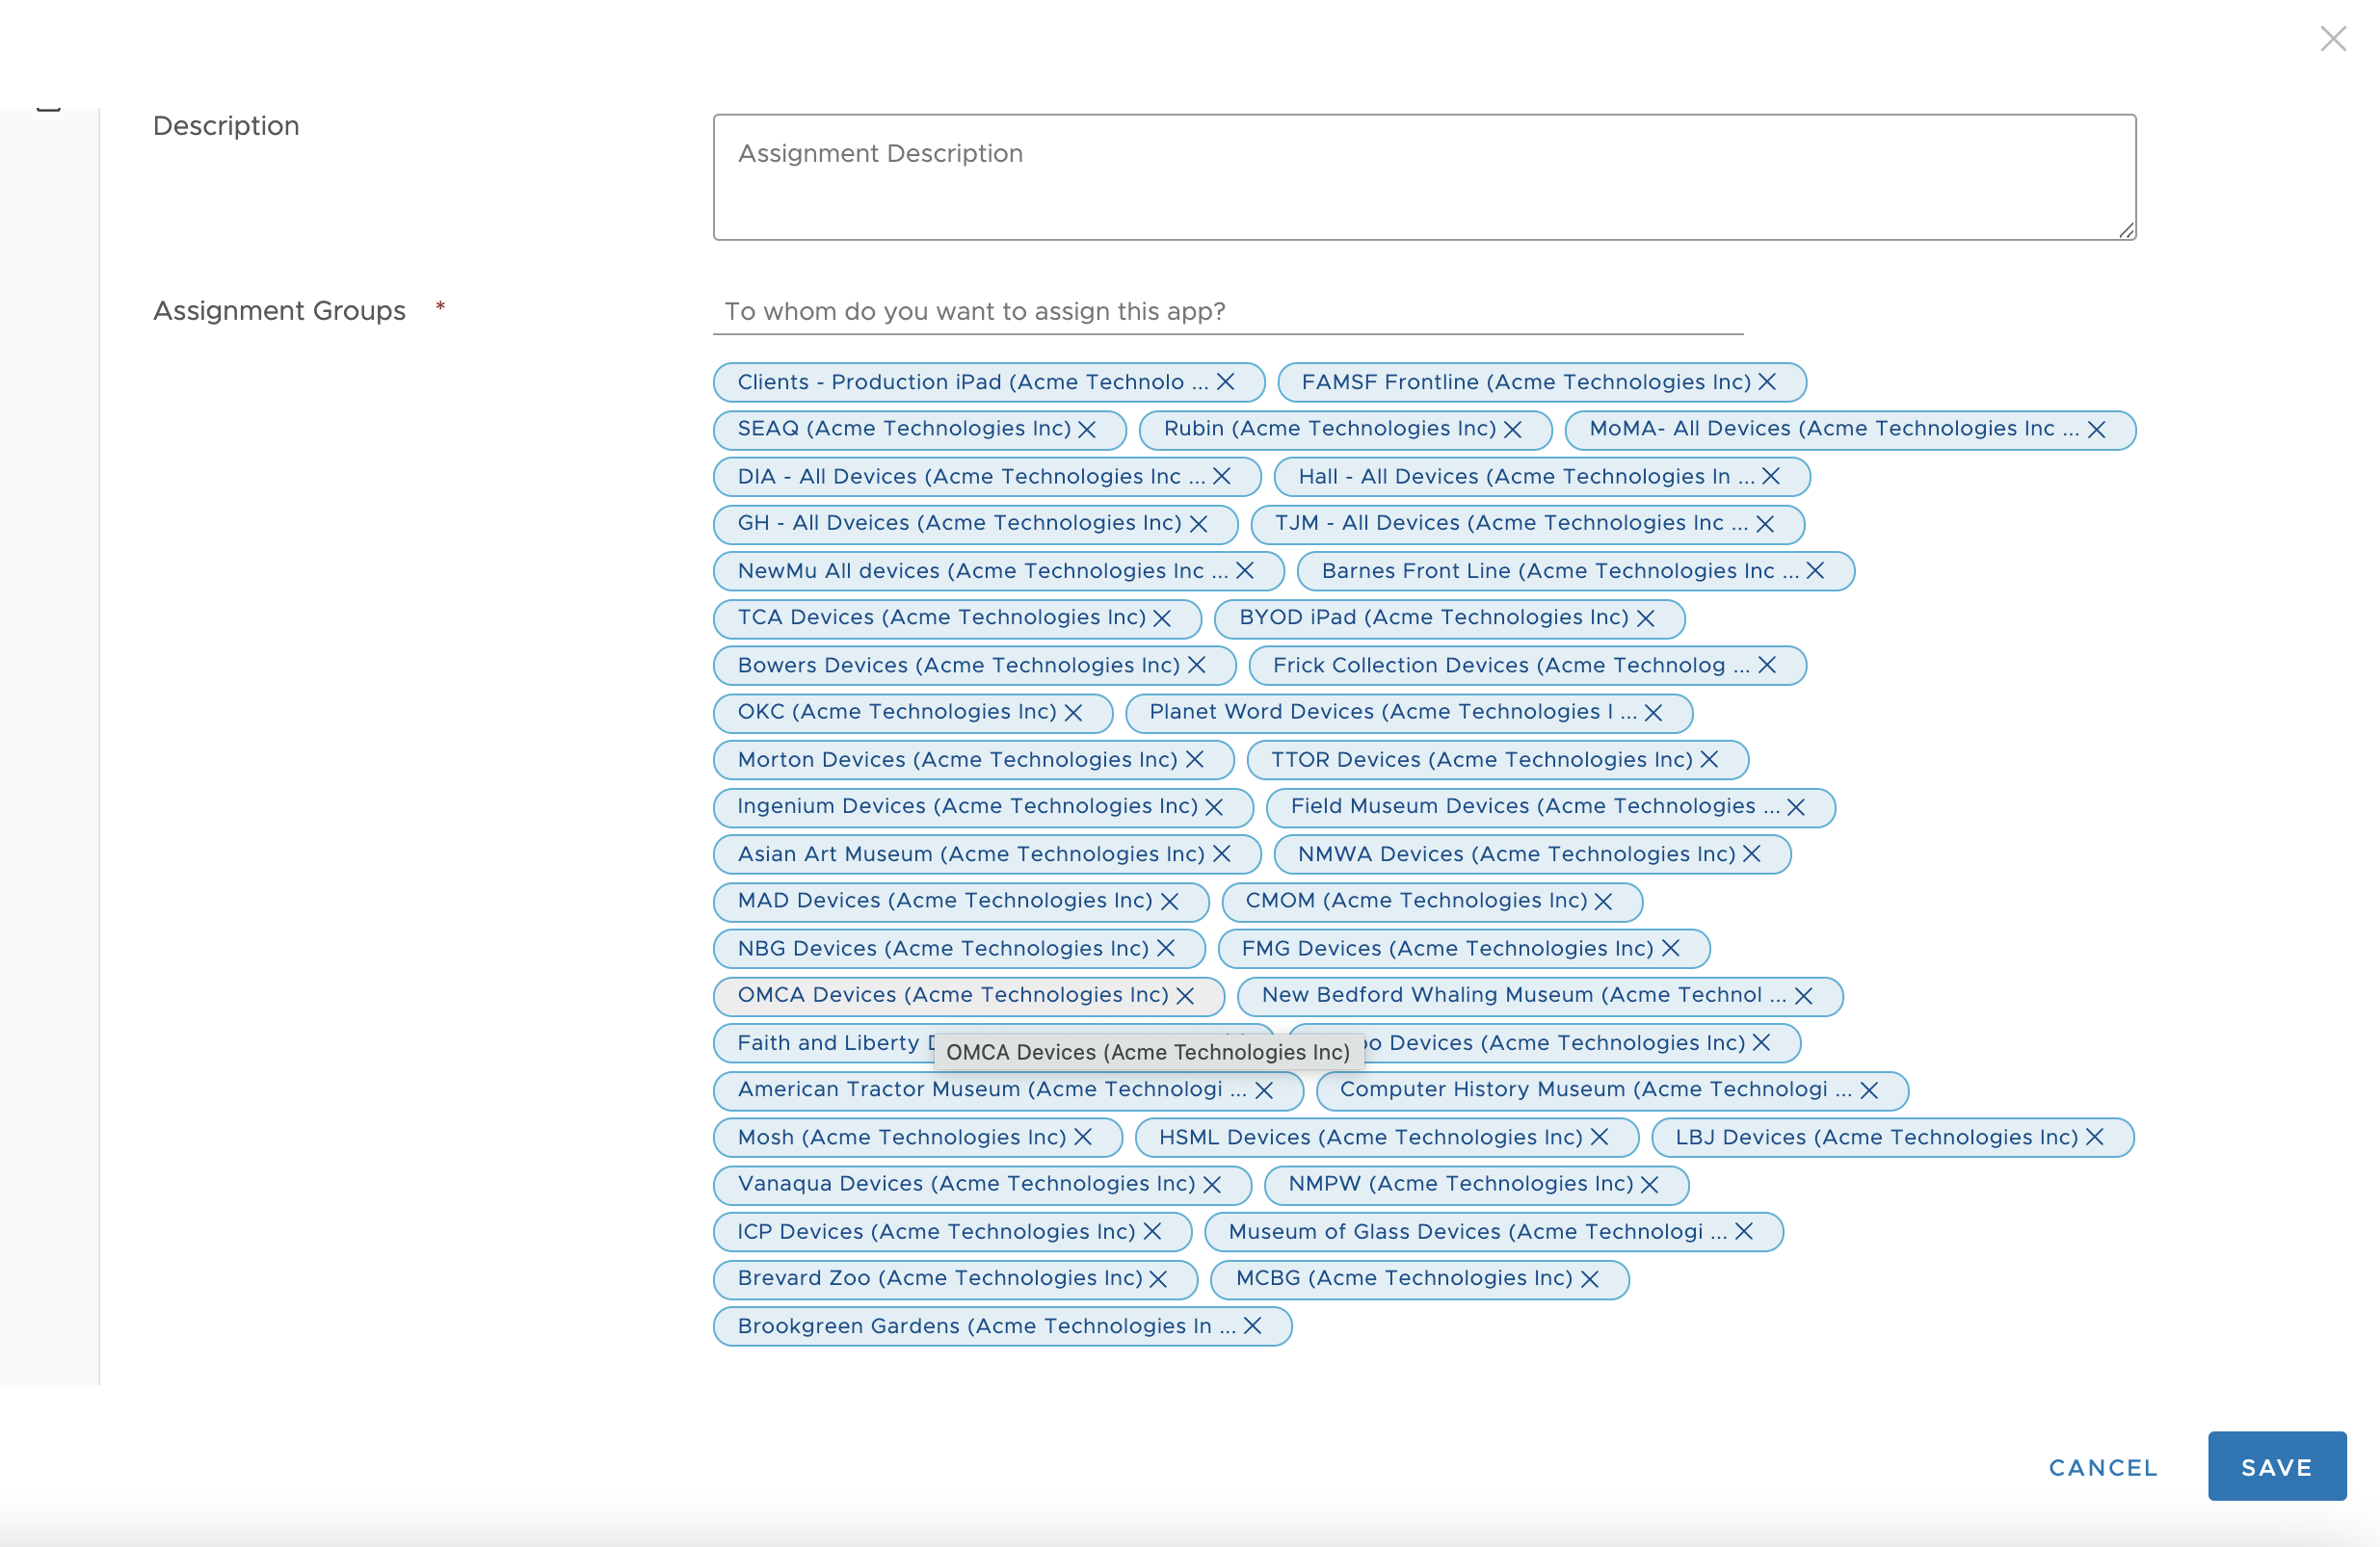This screenshot has width=2380, height=1547.
Task: Remove the Brookgreen Gardens group chip
Action: (x=1253, y=1326)
